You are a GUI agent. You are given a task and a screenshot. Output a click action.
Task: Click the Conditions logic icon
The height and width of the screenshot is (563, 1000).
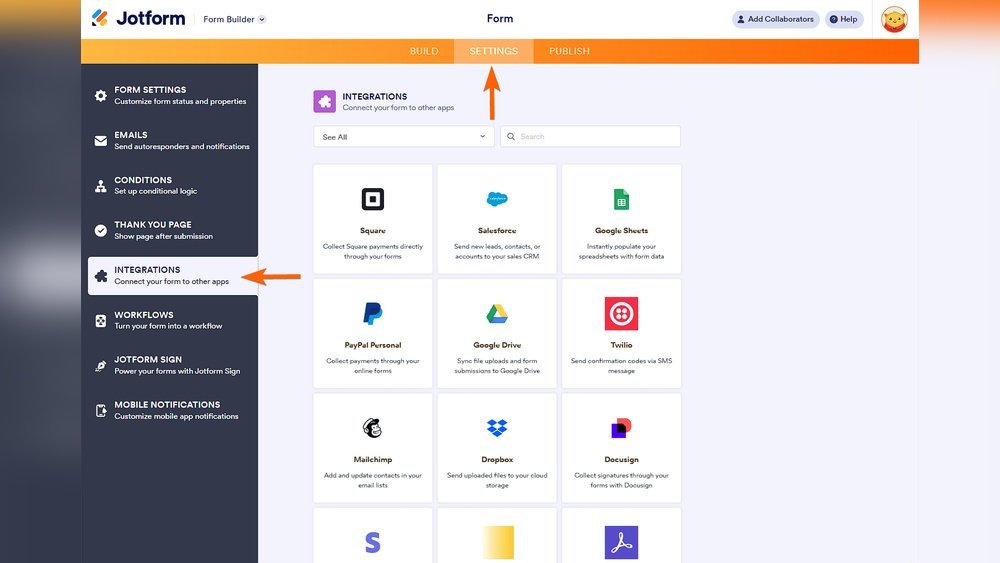click(x=101, y=186)
